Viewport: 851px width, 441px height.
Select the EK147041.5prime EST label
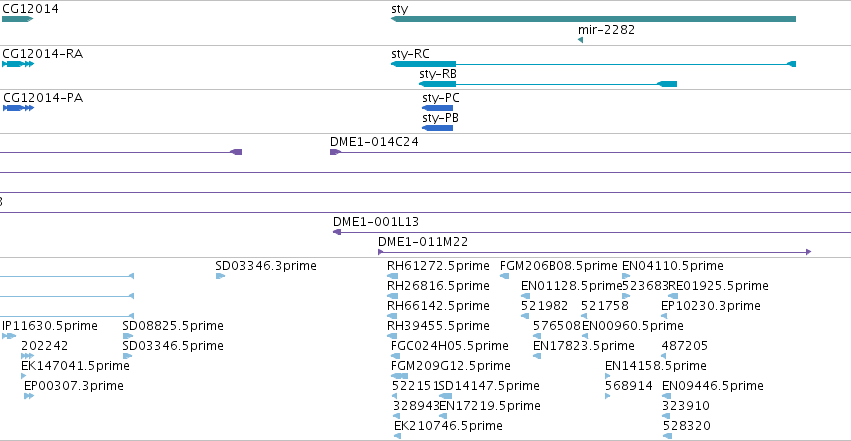coord(75,366)
